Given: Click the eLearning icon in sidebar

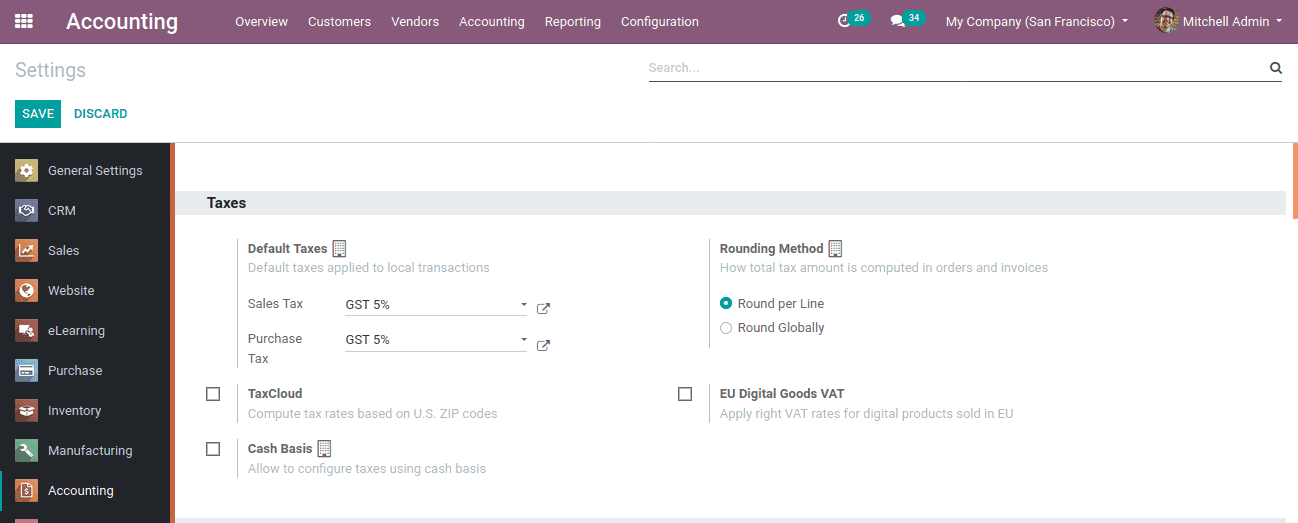Looking at the screenshot, I should coord(27,330).
